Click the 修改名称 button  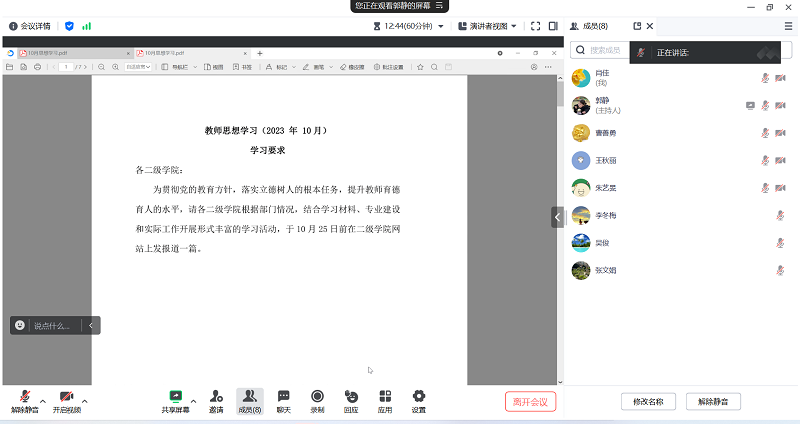click(649, 401)
